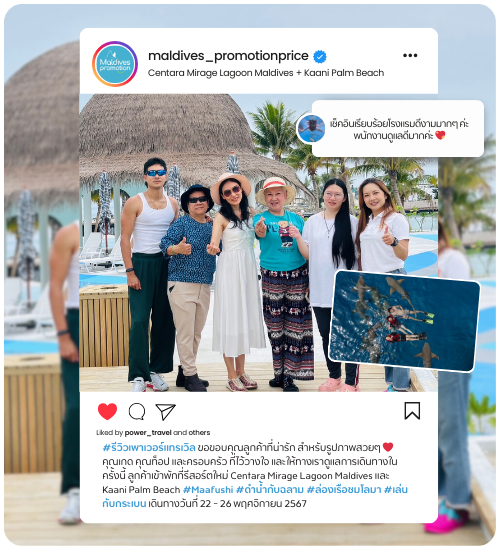The height and width of the screenshot is (550, 500).
Task: Click power_travel in the liked-by line
Action: click(148, 432)
